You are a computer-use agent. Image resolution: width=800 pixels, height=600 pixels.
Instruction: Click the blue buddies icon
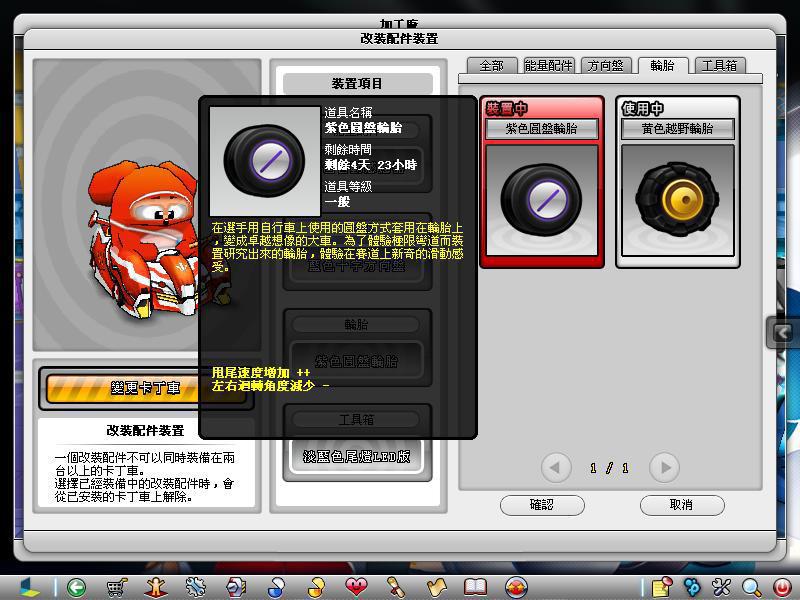point(692,587)
